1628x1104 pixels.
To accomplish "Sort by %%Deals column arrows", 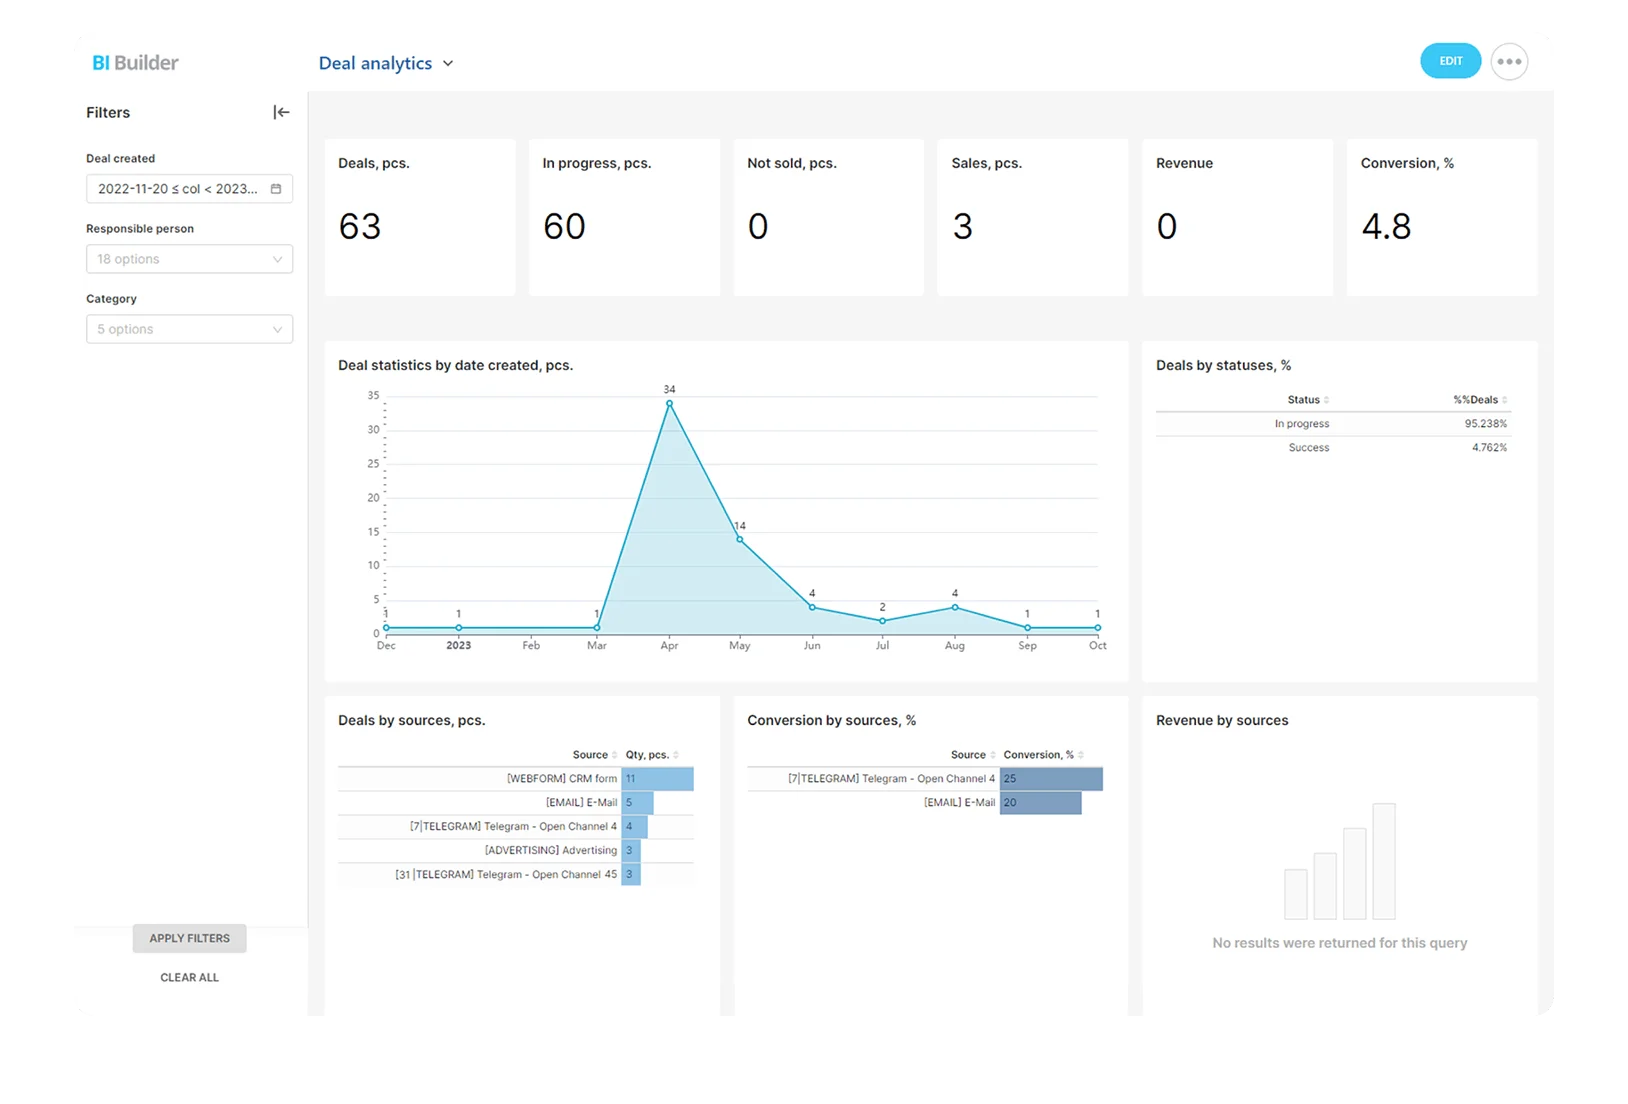I will tap(1504, 400).
